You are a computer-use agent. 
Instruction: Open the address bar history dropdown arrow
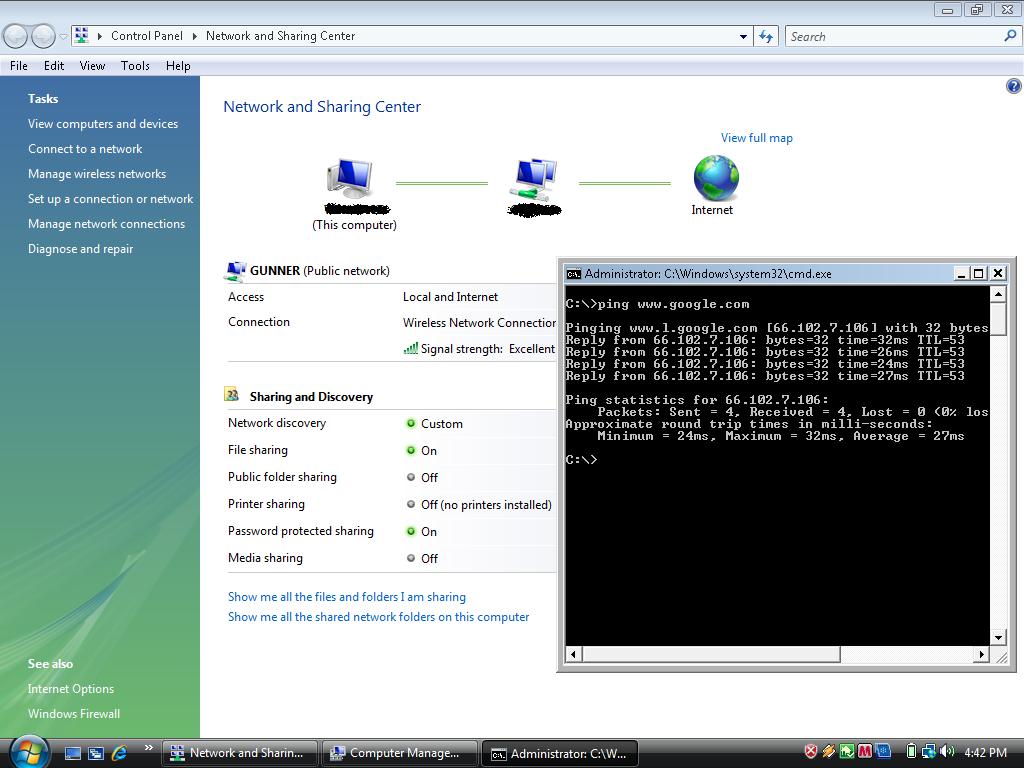pyautogui.click(x=743, y=37)
